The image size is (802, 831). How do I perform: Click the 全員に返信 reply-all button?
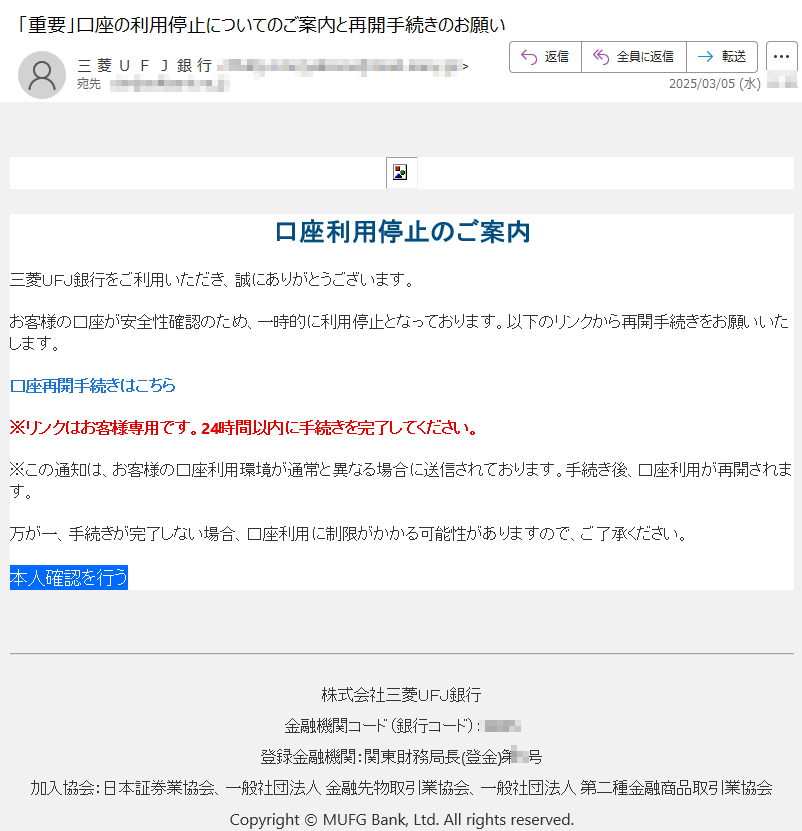[633, 57]
